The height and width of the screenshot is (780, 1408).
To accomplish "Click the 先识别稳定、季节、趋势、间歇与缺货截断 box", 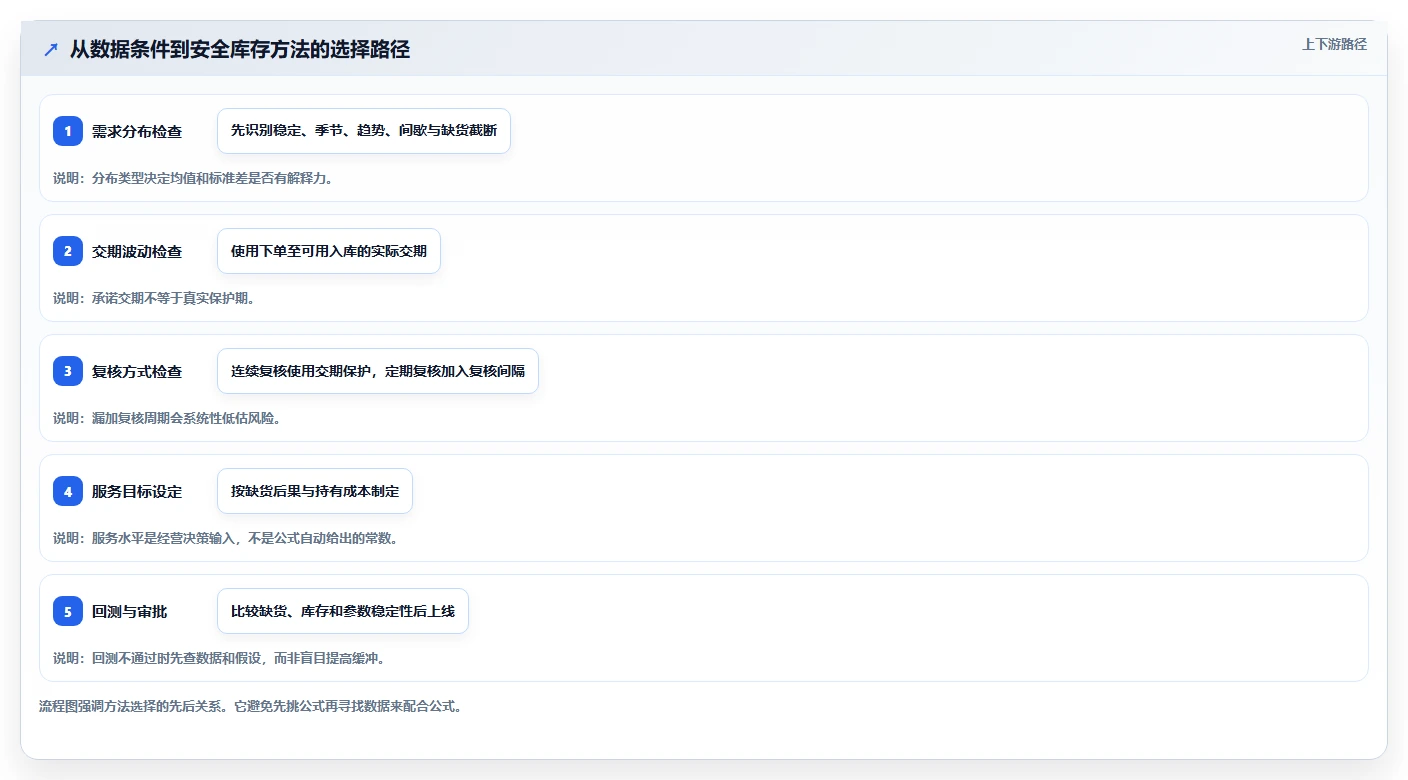I will (364, 131).
